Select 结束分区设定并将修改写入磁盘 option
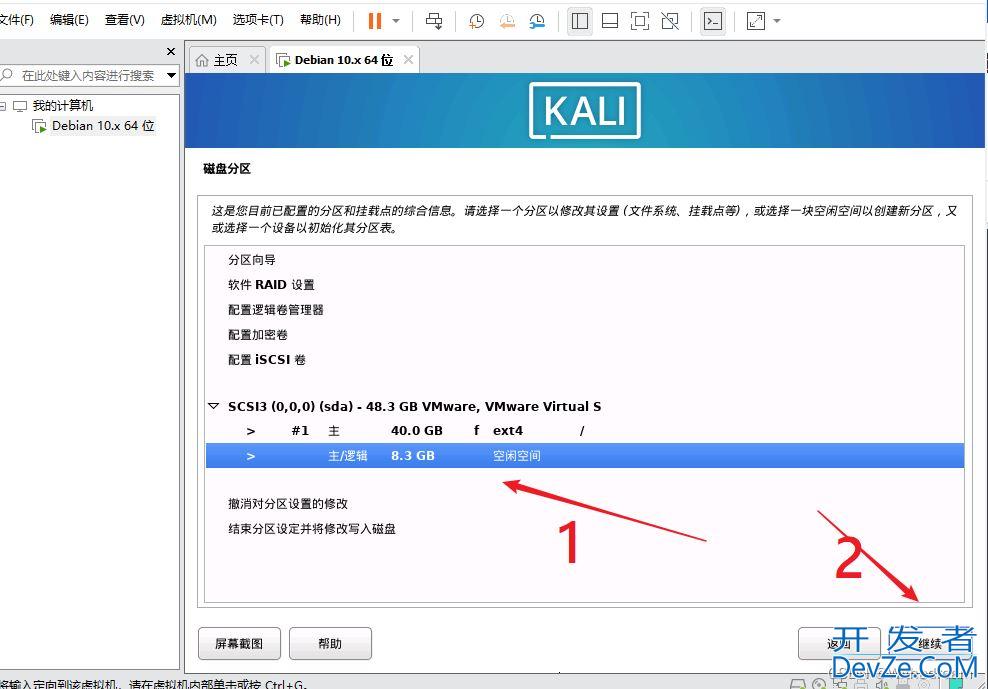988x689 pixels. click(x=312, y=528)
